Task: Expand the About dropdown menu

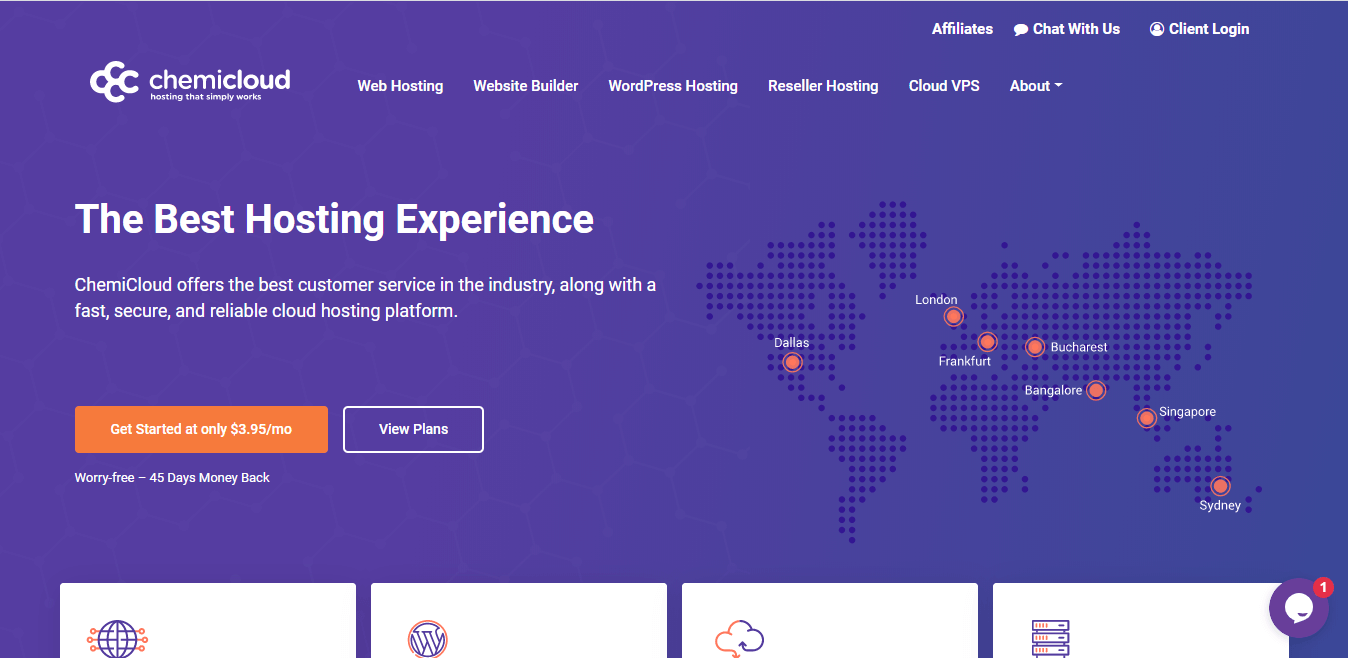Action: point(1035,86)
